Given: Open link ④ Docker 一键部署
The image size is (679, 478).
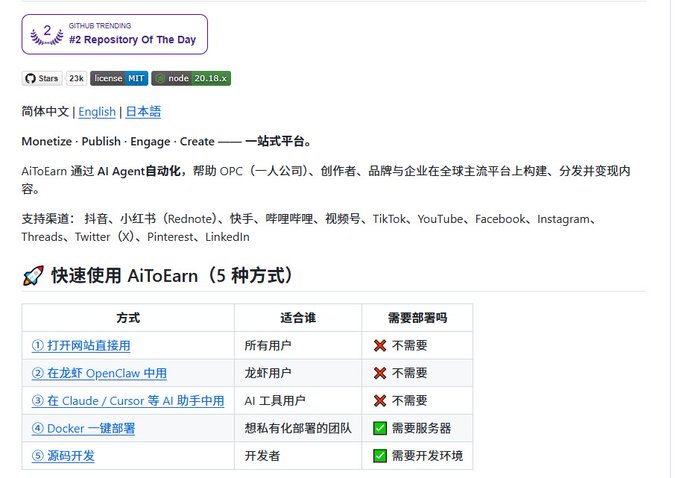Looking at the screenshot, I should [83, 428].
